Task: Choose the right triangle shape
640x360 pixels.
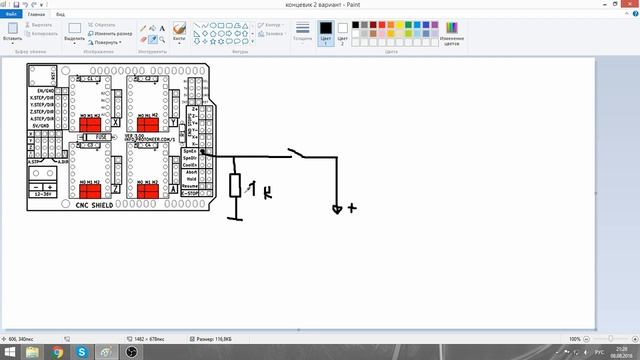Action: (x=197, y=33)
